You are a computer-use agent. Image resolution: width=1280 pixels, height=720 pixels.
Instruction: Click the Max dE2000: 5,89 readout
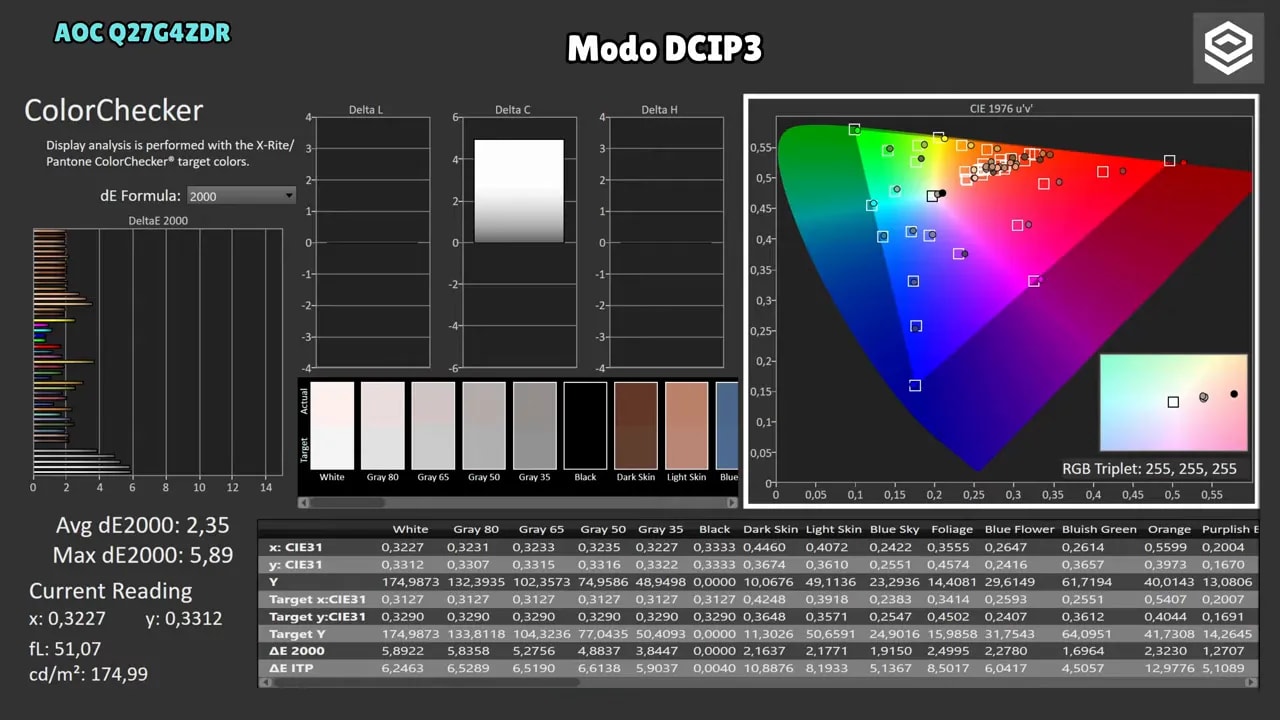(x=142, y=555)
